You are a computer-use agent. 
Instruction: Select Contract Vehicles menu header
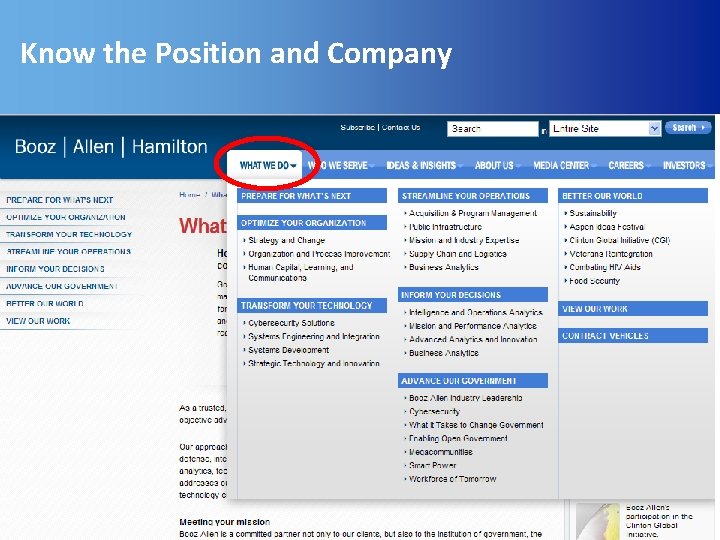pyautogui.click(x=633, y=335)
